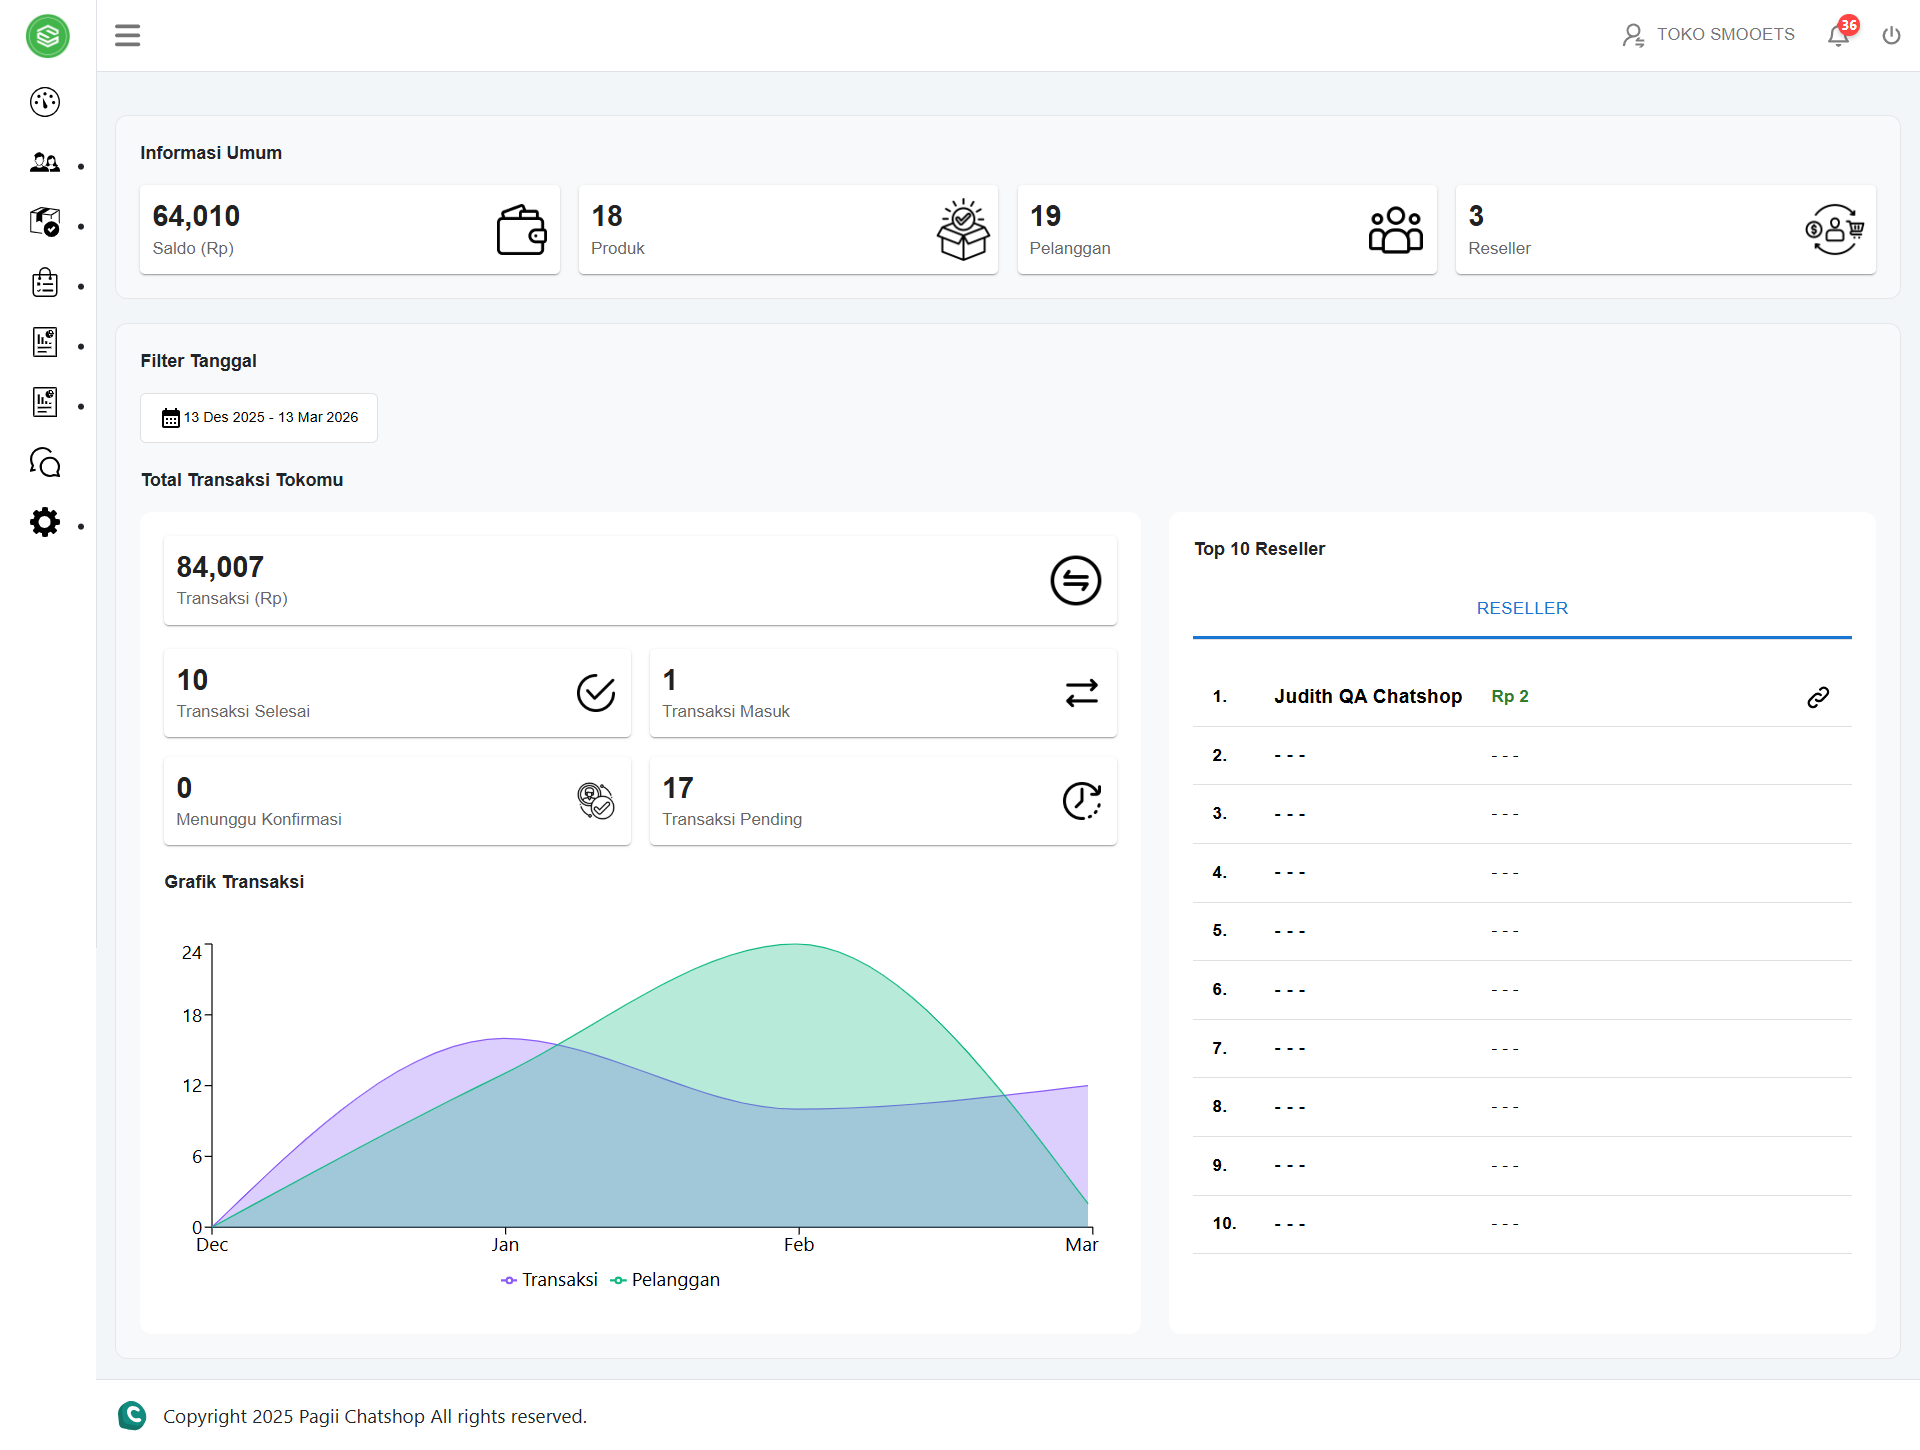This screenshot has height=1450, width=1920.
Task: Toggle the dot indicator next to the gear icon
Action: (81, 526)
